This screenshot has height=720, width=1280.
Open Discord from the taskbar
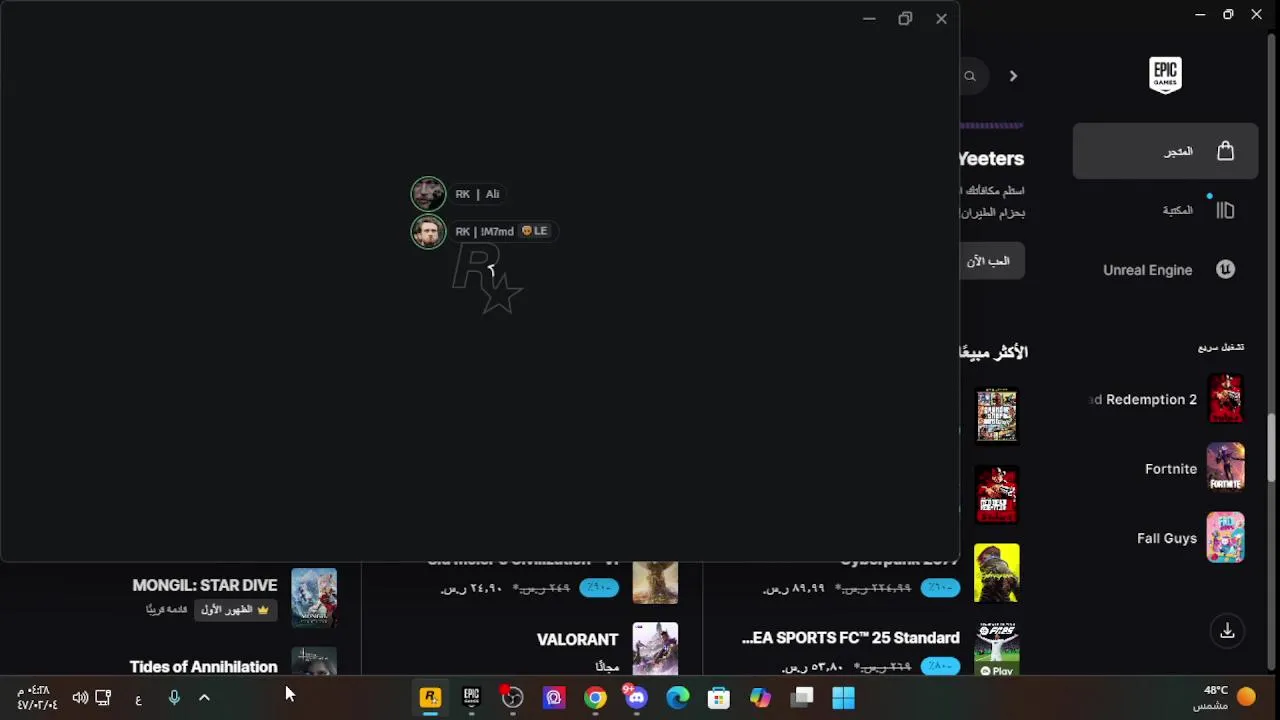636,698
